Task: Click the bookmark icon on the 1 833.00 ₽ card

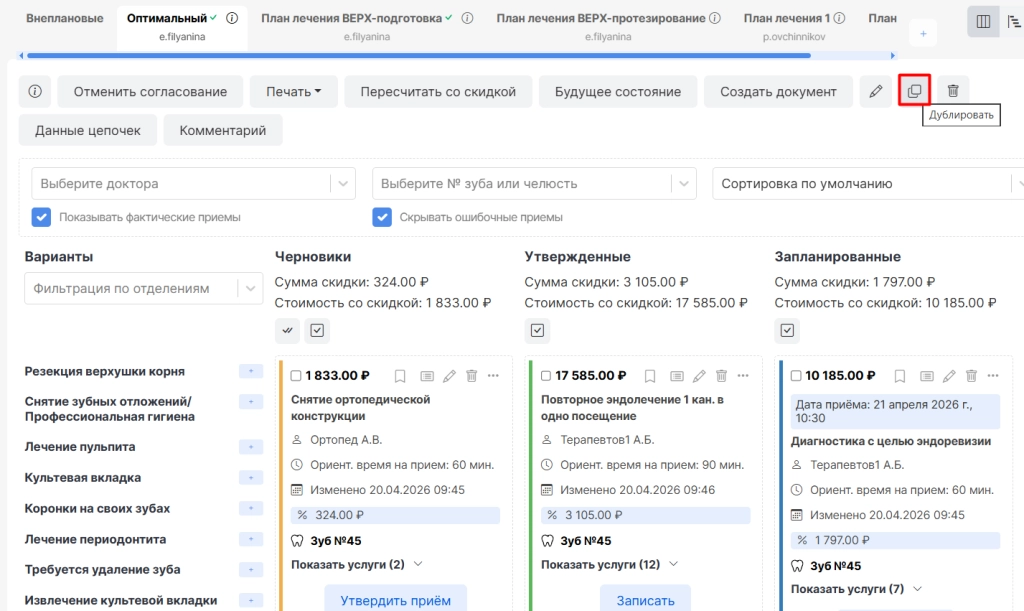Action: pos(400,376)
